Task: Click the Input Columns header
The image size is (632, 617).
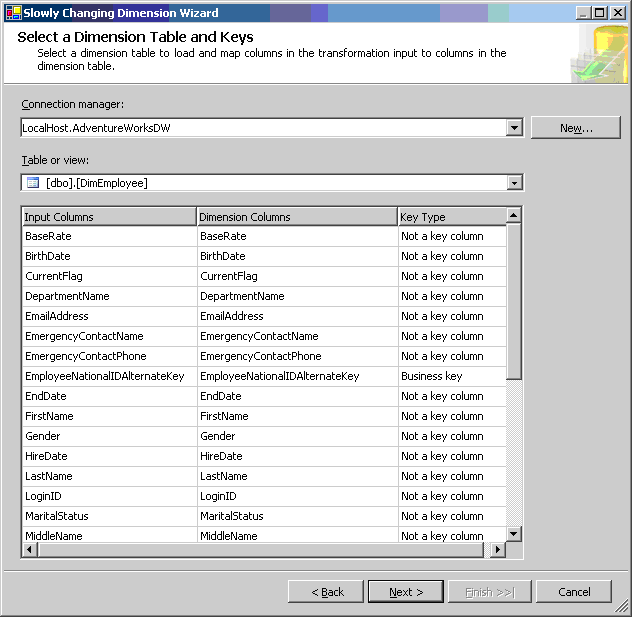Action: [109, 217]
